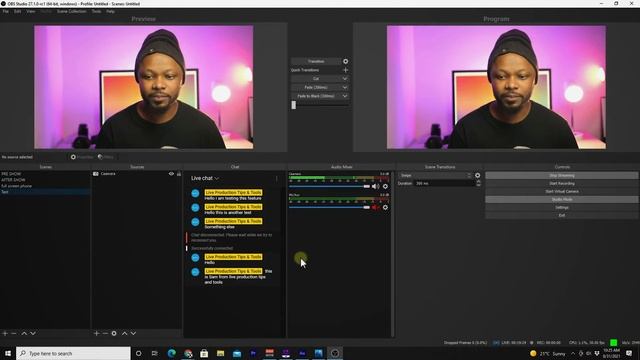
Task: Click the Start Recording button
Action: [562, 184]
